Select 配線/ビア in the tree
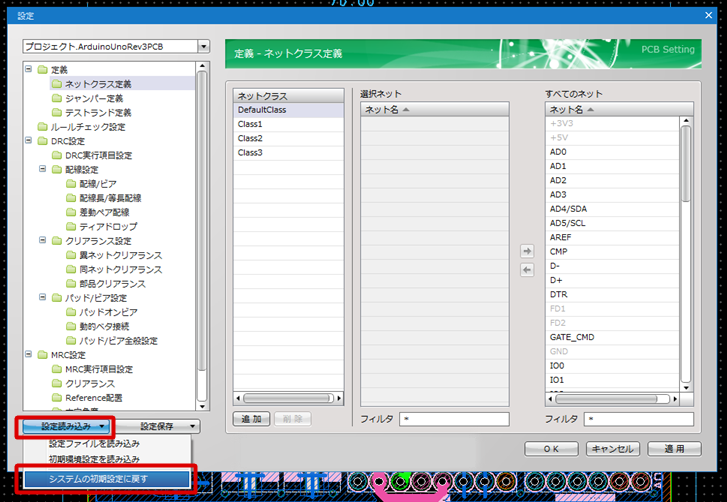 pos(98,184)
